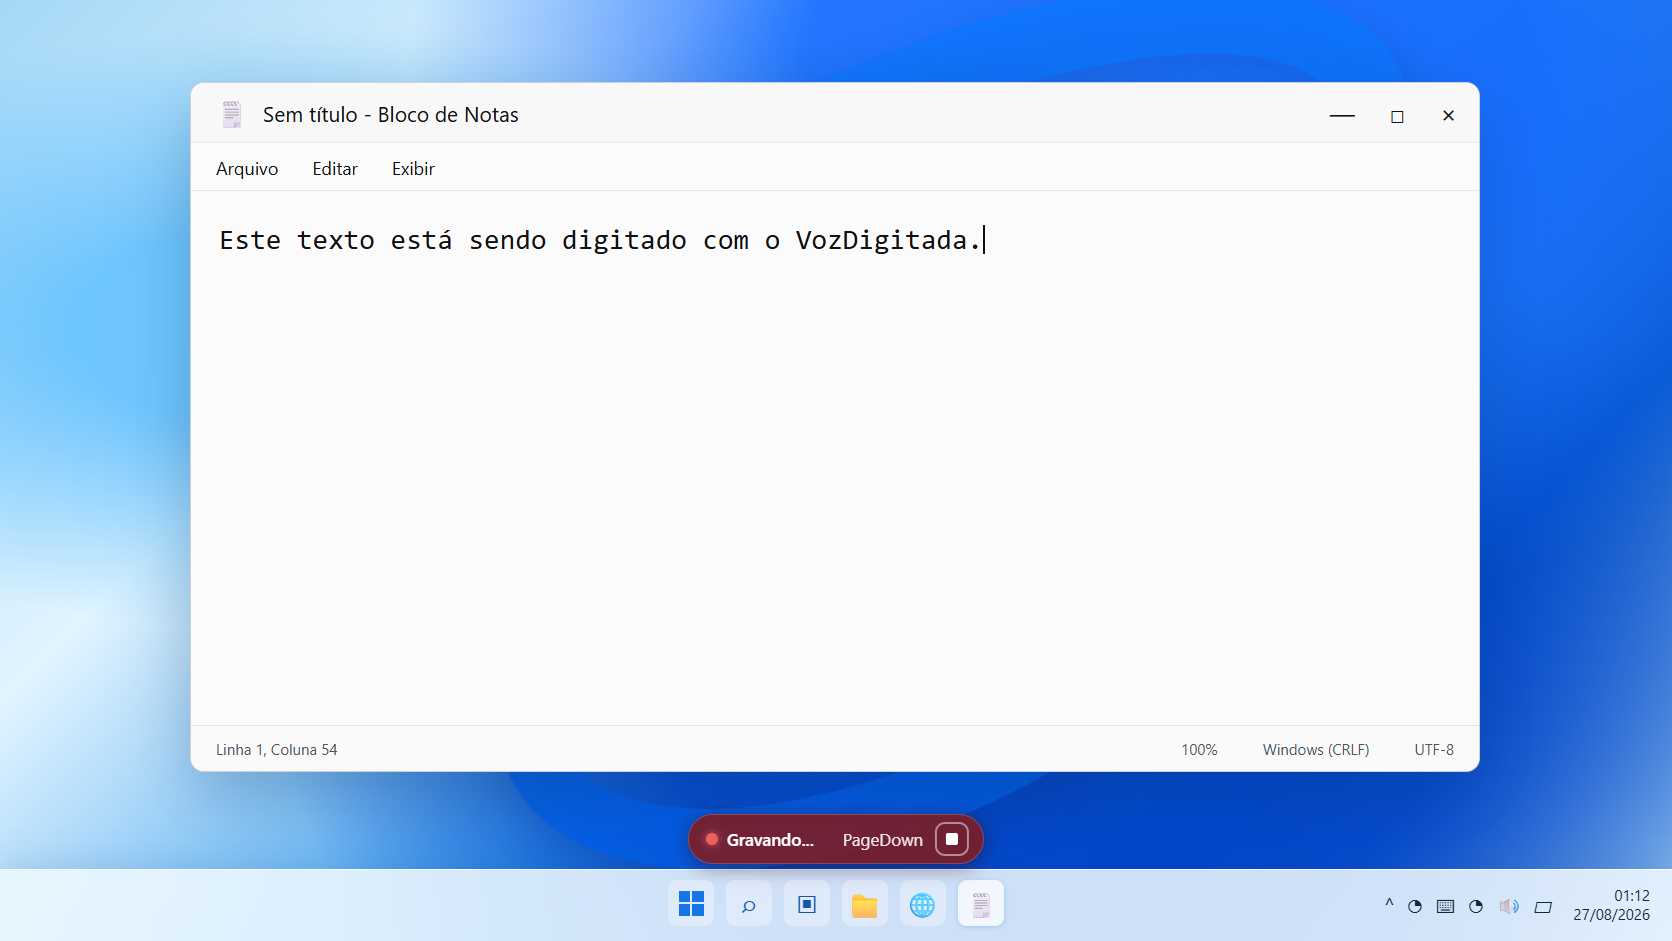Open the Windows Start menu
This screenshot has width=1672, height=941.
pyautogui.click(x=691, y=904)
